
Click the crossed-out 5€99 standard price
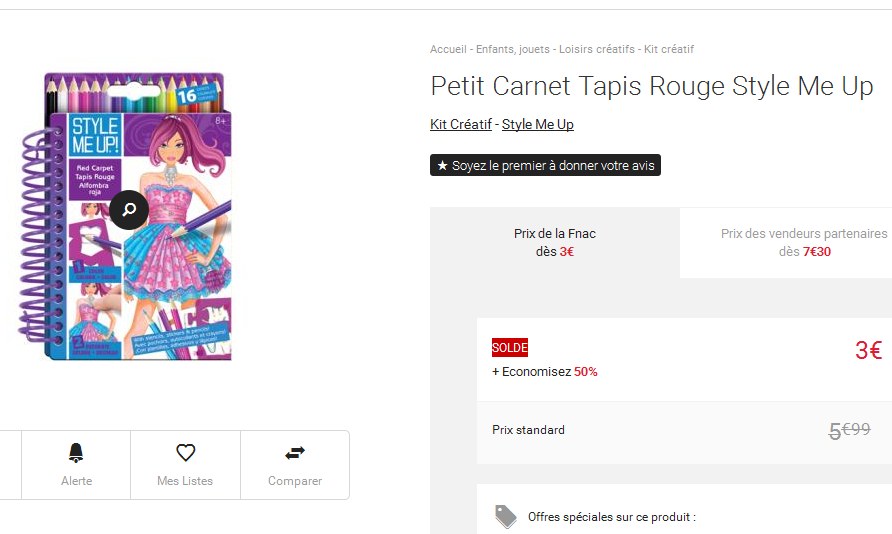click(849, 430)
